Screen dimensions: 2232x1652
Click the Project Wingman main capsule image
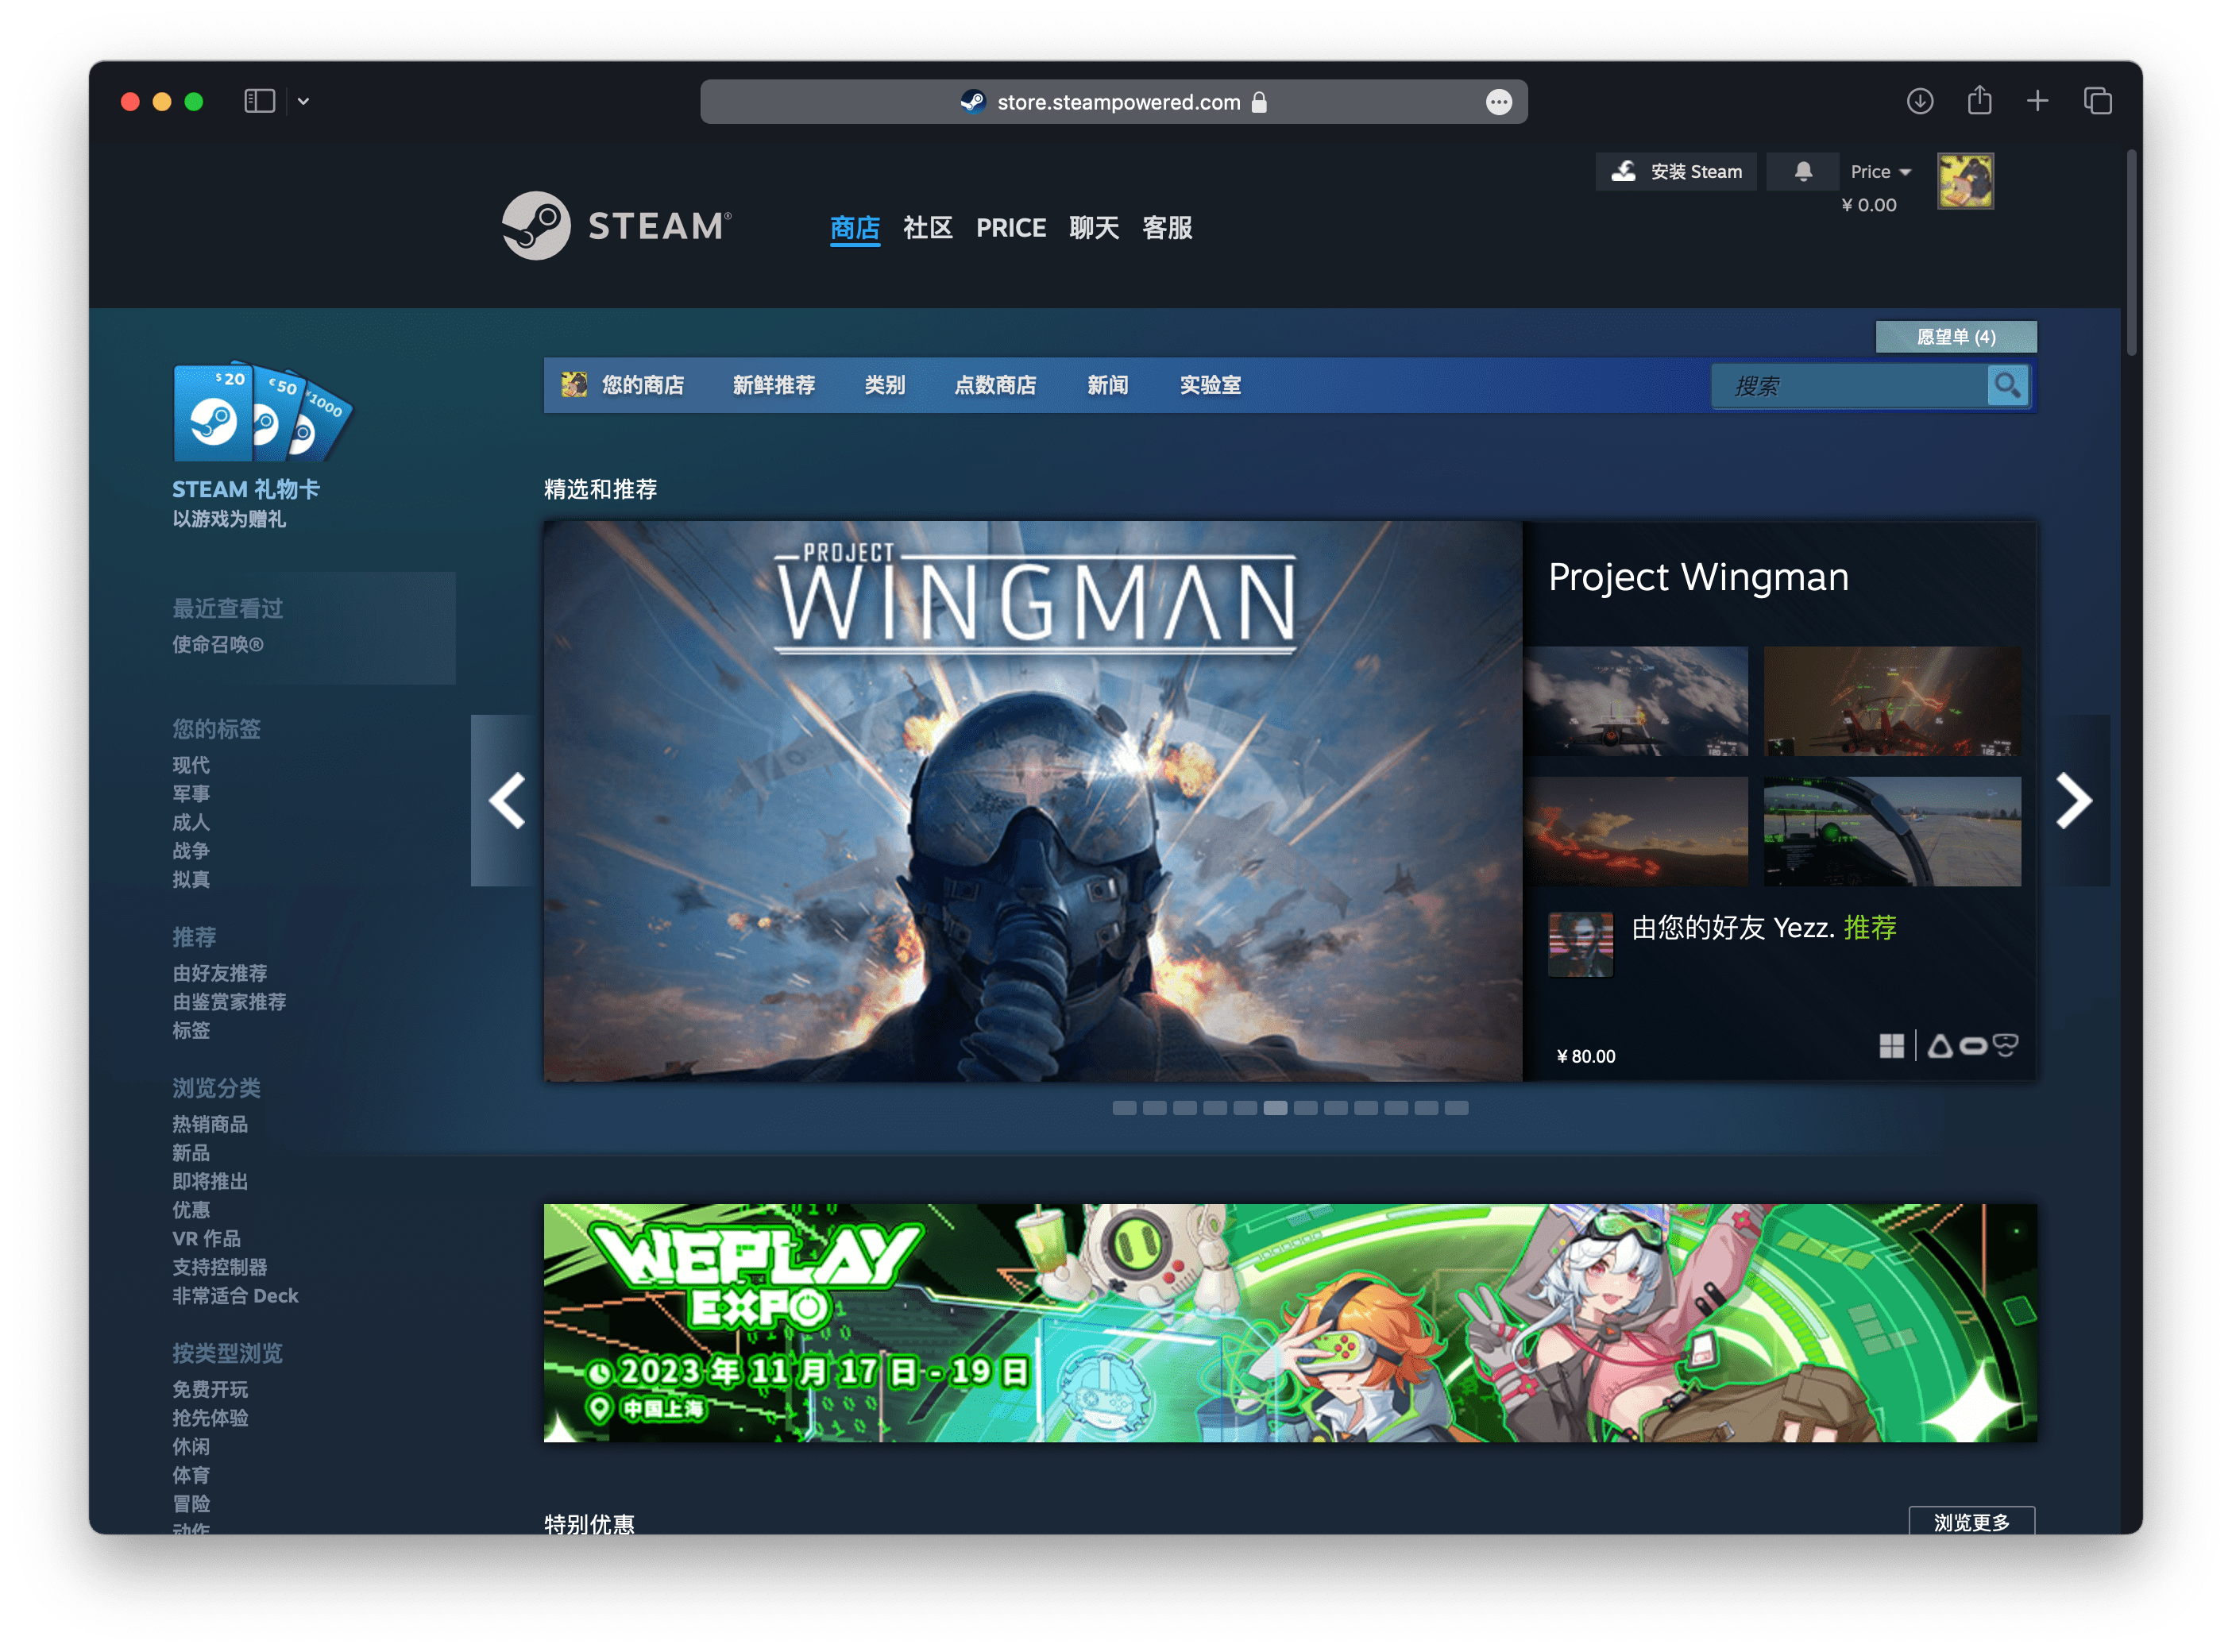point(1032,800)
